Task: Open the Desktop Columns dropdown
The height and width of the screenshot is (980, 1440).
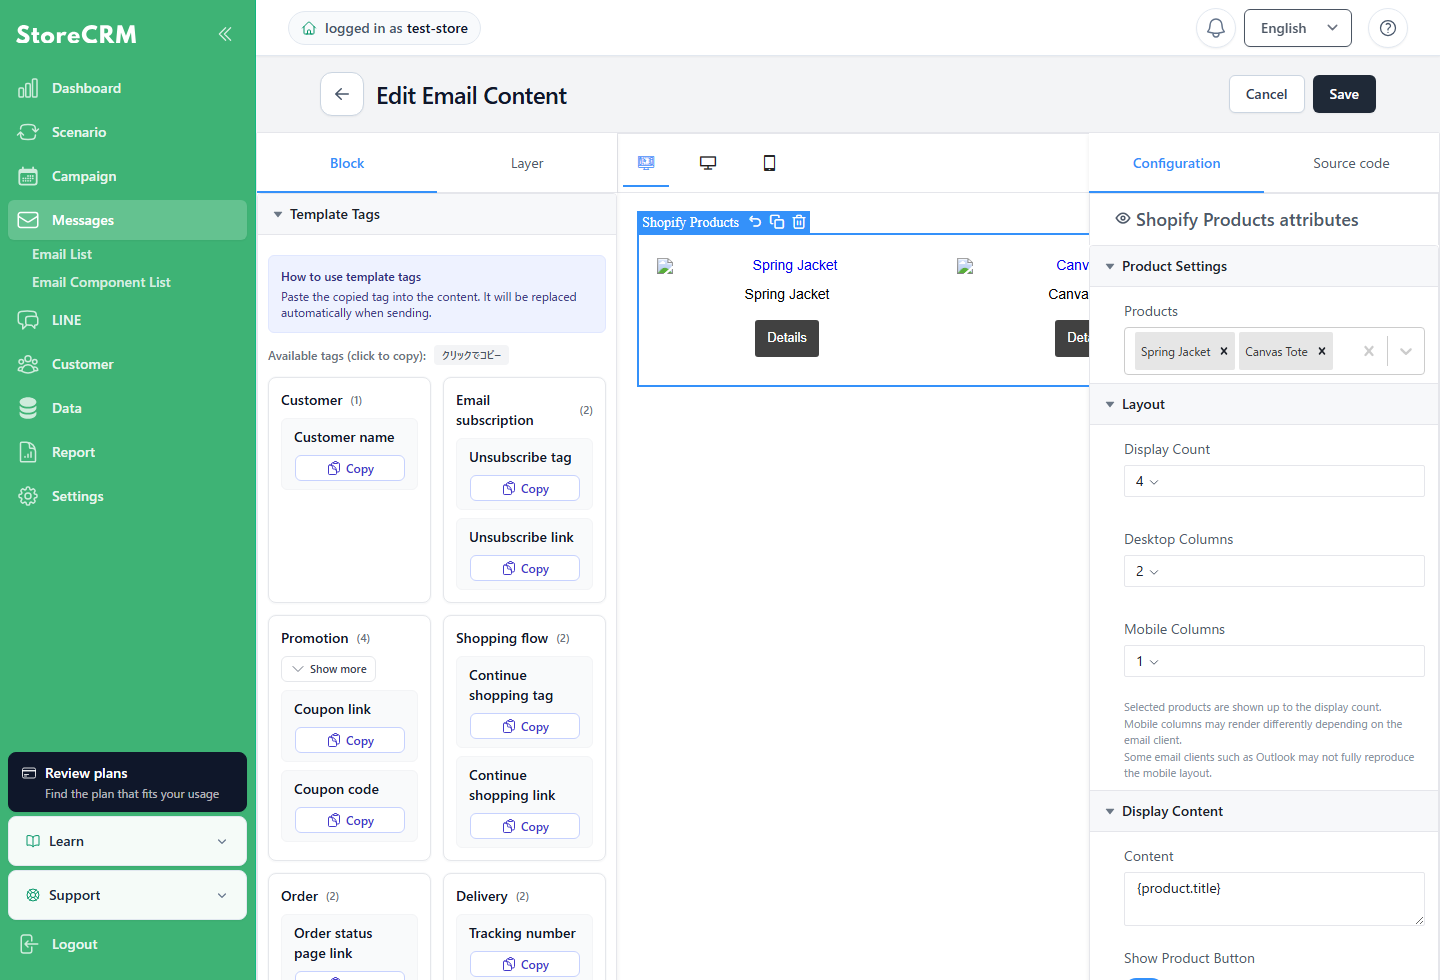Action: click(x=1274, y=571)
